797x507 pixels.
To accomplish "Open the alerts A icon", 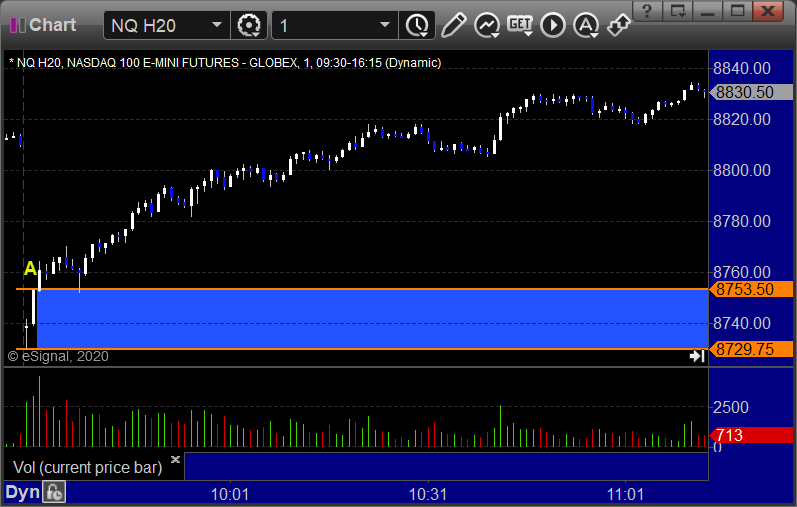I will coord(586,25).
